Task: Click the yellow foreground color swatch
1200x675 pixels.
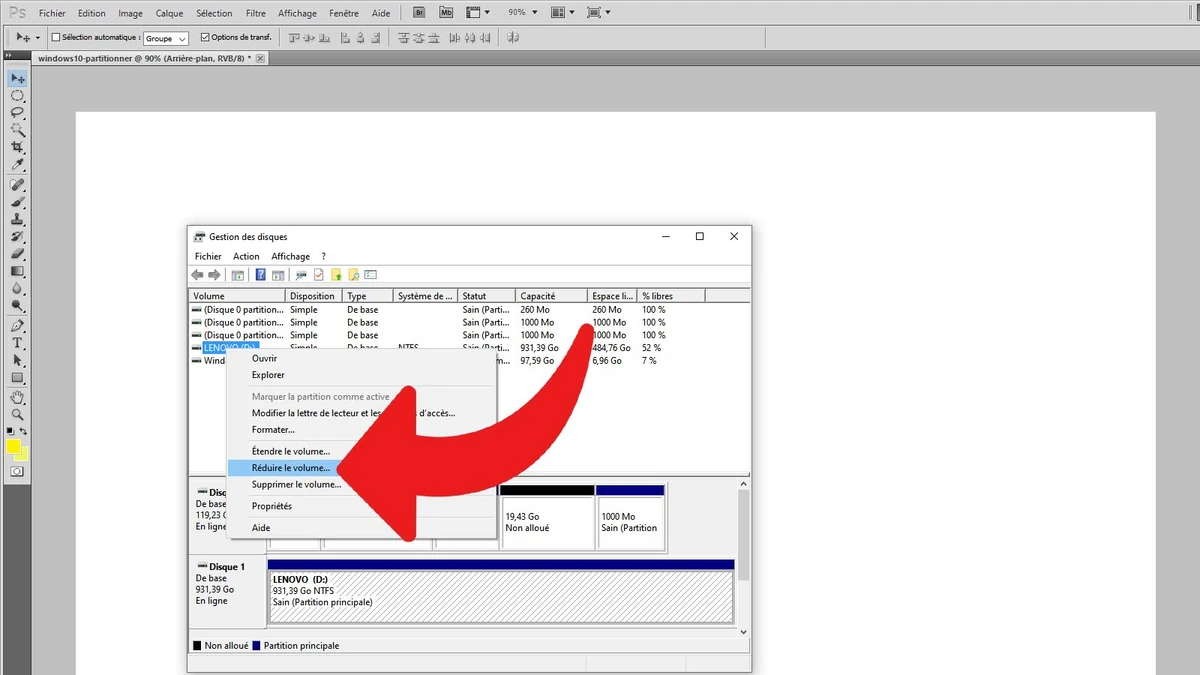Action: pyautogui.click(x=14, y=446)
